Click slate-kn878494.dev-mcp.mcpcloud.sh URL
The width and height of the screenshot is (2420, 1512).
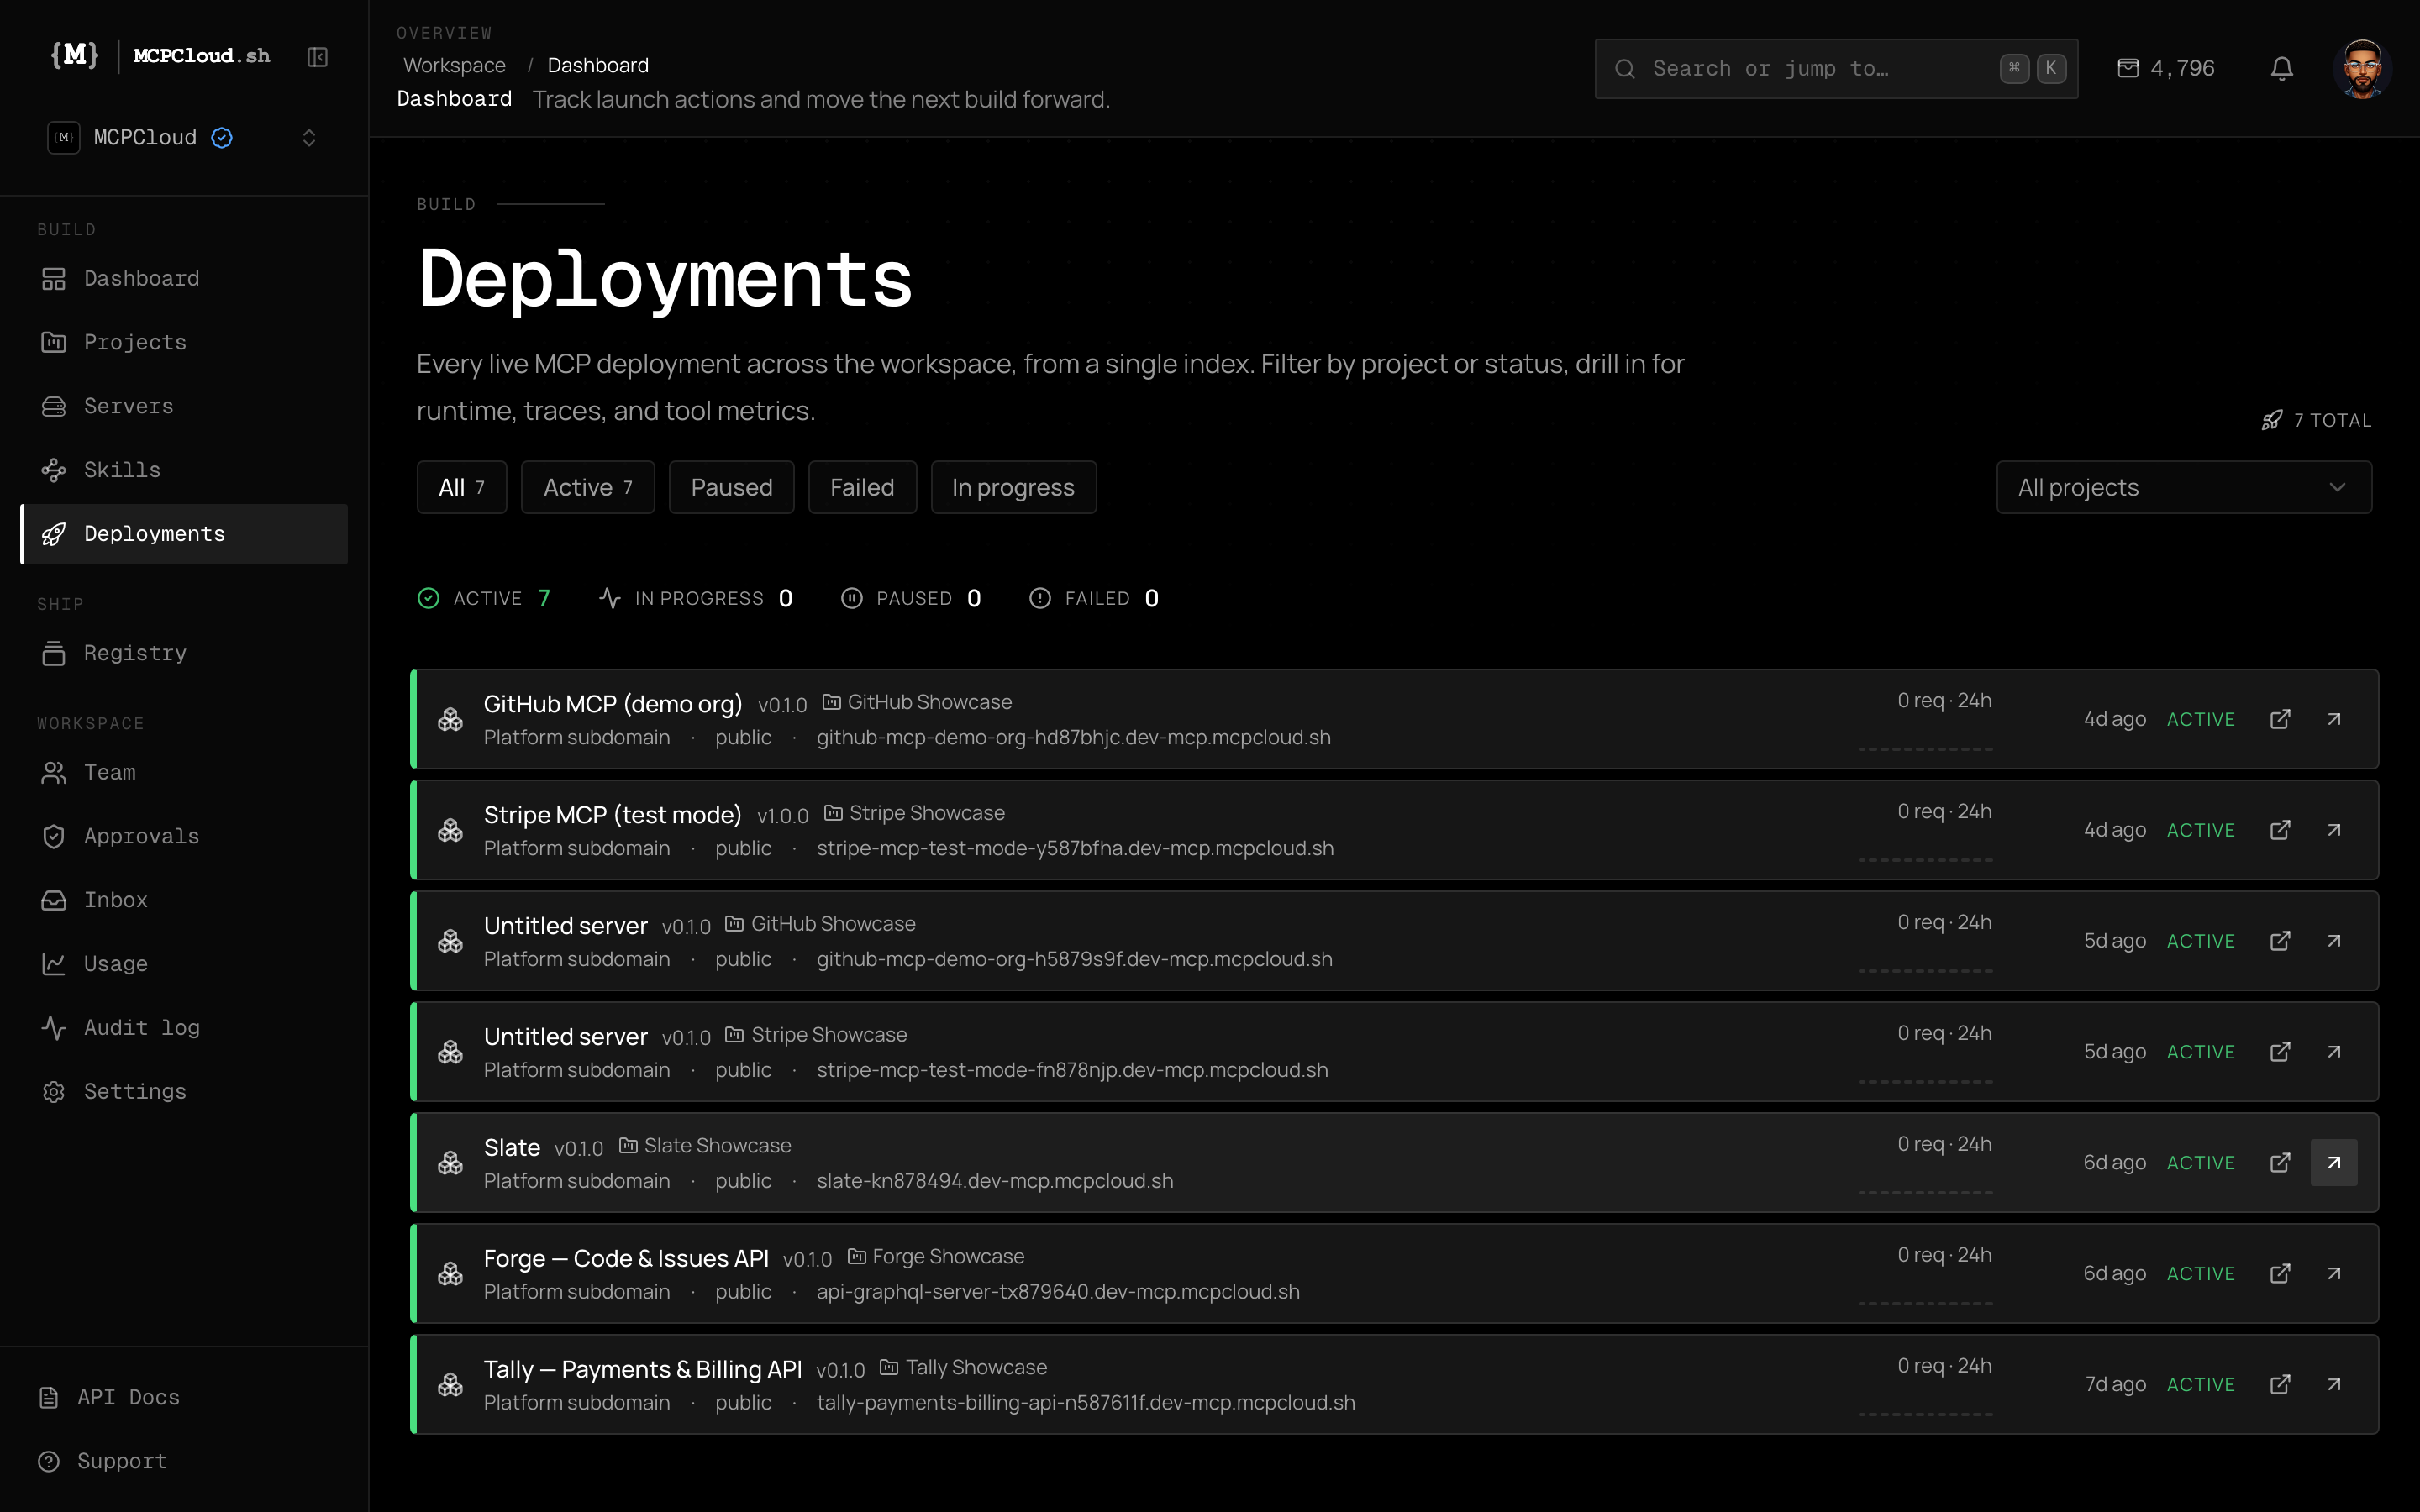995,1181
